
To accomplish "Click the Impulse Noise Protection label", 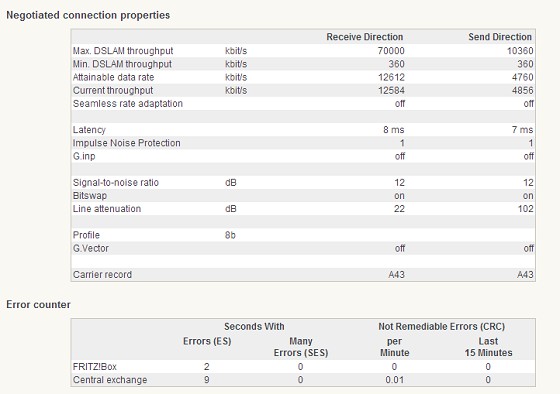I will (x=126, y=143).
